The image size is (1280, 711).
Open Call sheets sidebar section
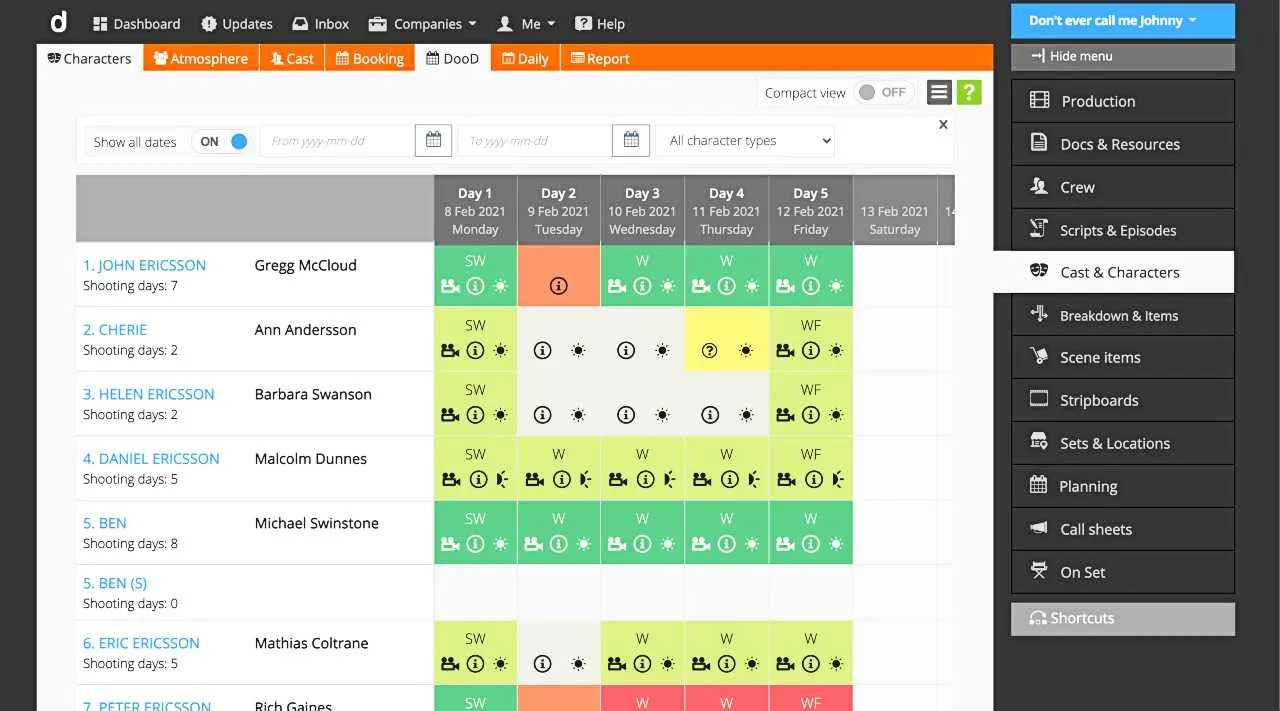click(x=1123, y=529)
